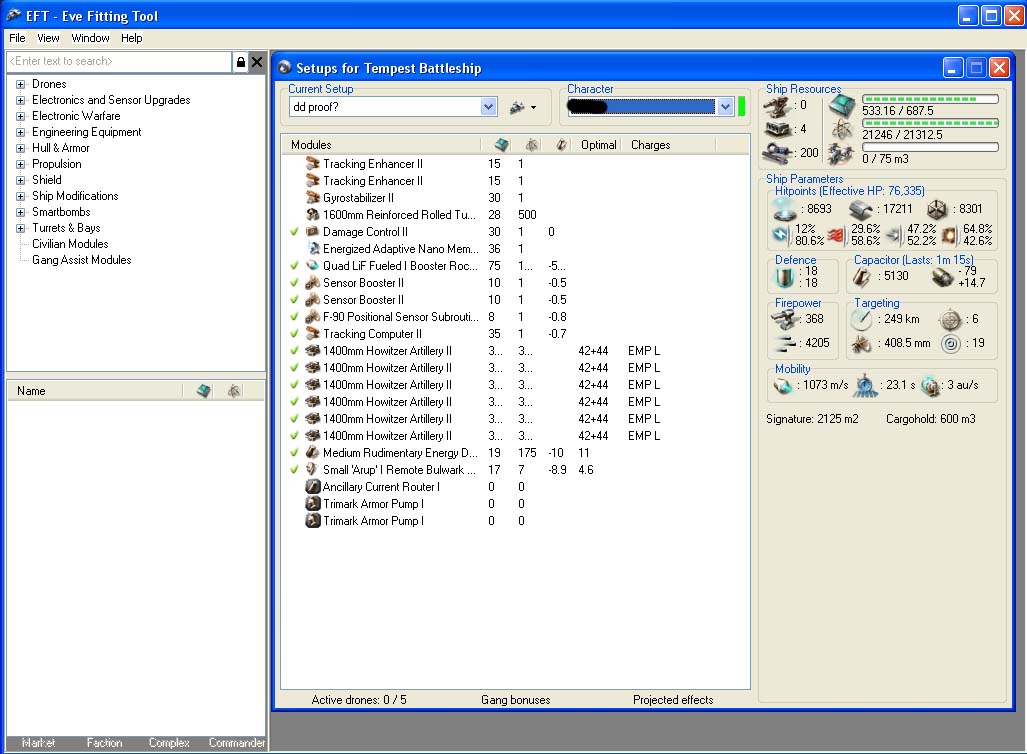
Task: Click the drone bay icon beside 0 / 75 m3
Action: (x=841, y=154)
